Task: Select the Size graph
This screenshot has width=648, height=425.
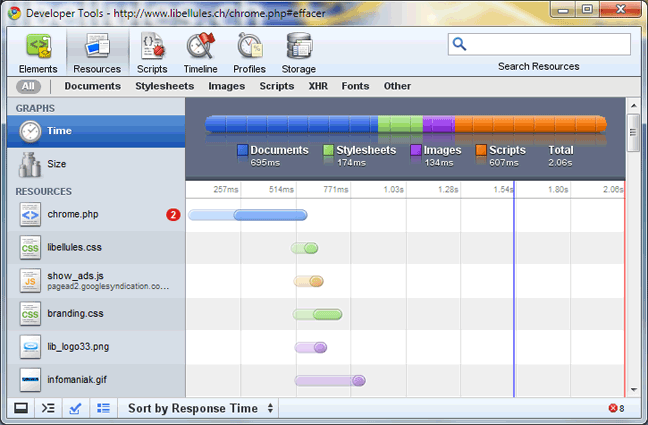Action: (96, 164)
